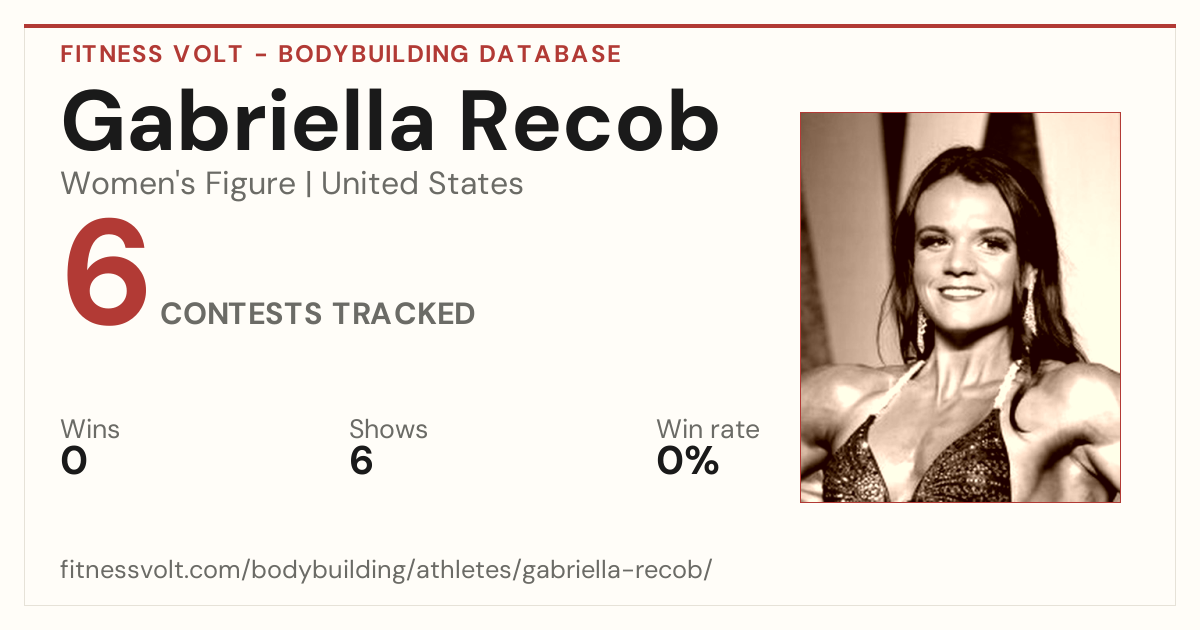Select the 0% win rate value
1200x630 pixels.
tap(688, 461)
